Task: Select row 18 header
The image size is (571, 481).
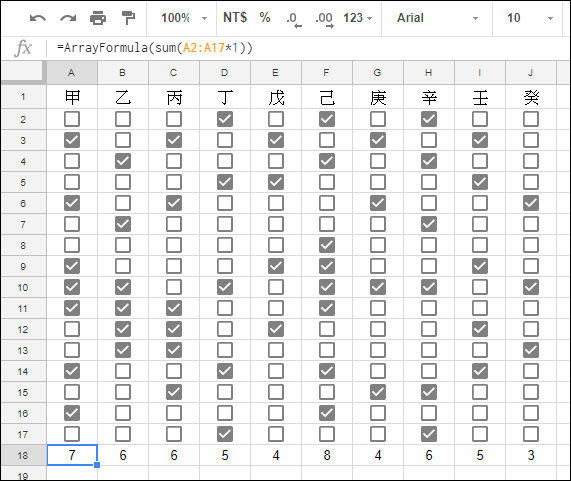Action: pos(23,456)
